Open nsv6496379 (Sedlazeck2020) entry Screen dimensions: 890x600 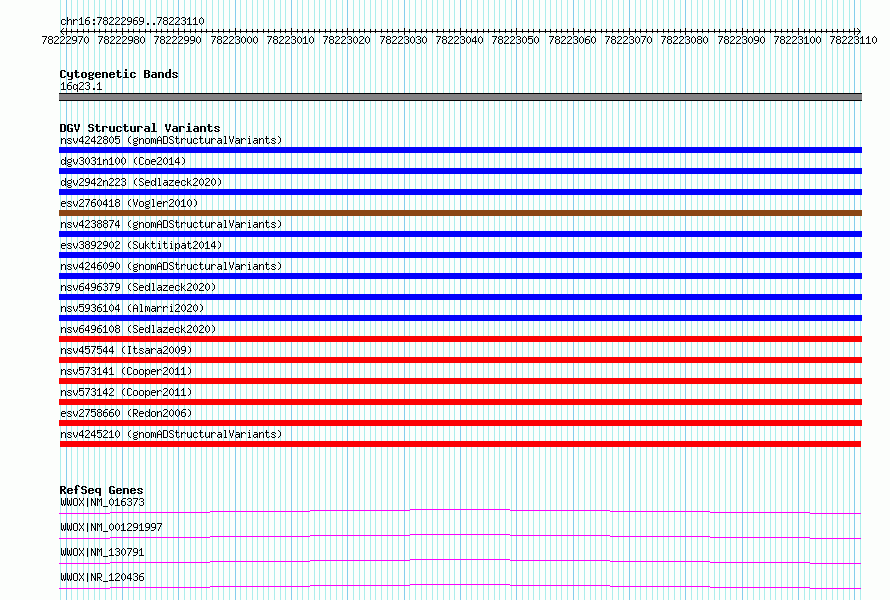click(x=138, y=287)
